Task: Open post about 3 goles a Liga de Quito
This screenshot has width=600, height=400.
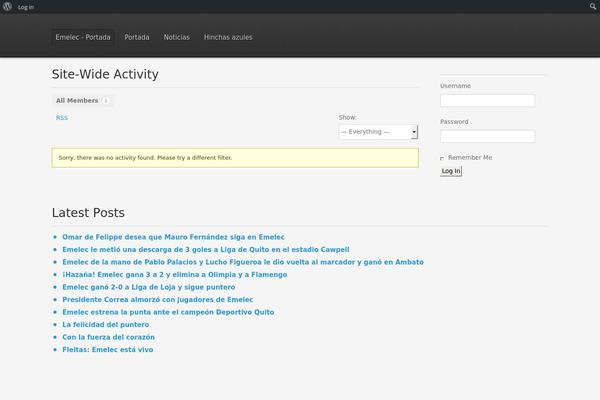Action: 206,250
